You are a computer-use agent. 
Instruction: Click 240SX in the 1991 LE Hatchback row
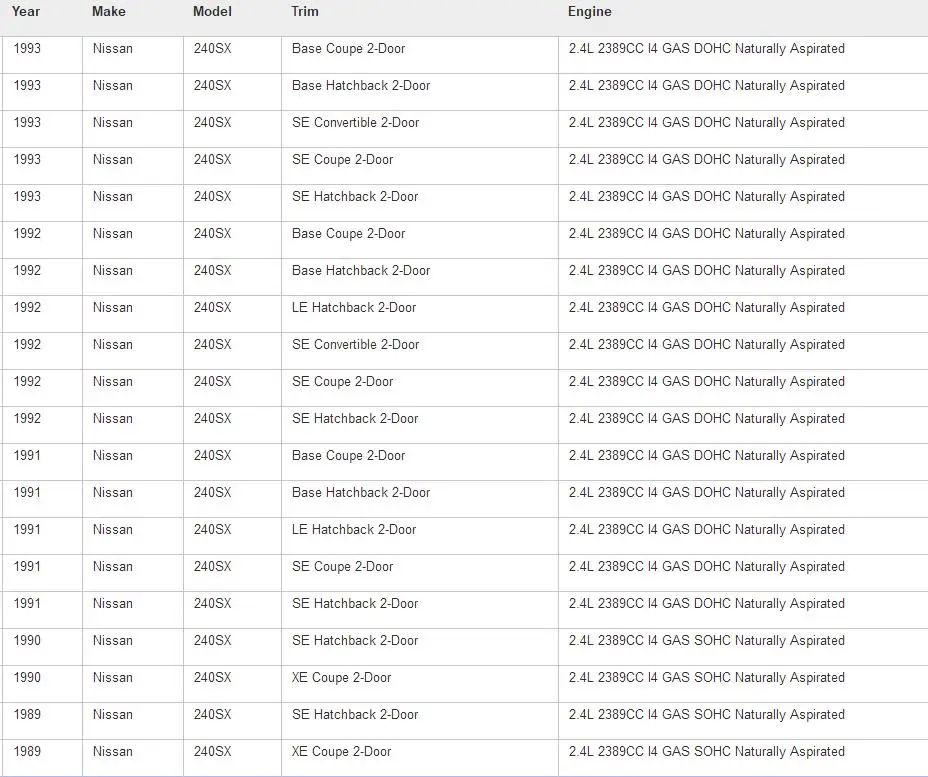tap(212, 530)
